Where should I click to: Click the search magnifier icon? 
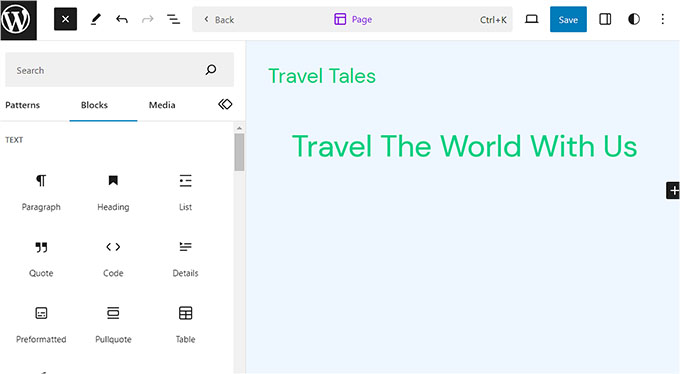tap(211, 70)
